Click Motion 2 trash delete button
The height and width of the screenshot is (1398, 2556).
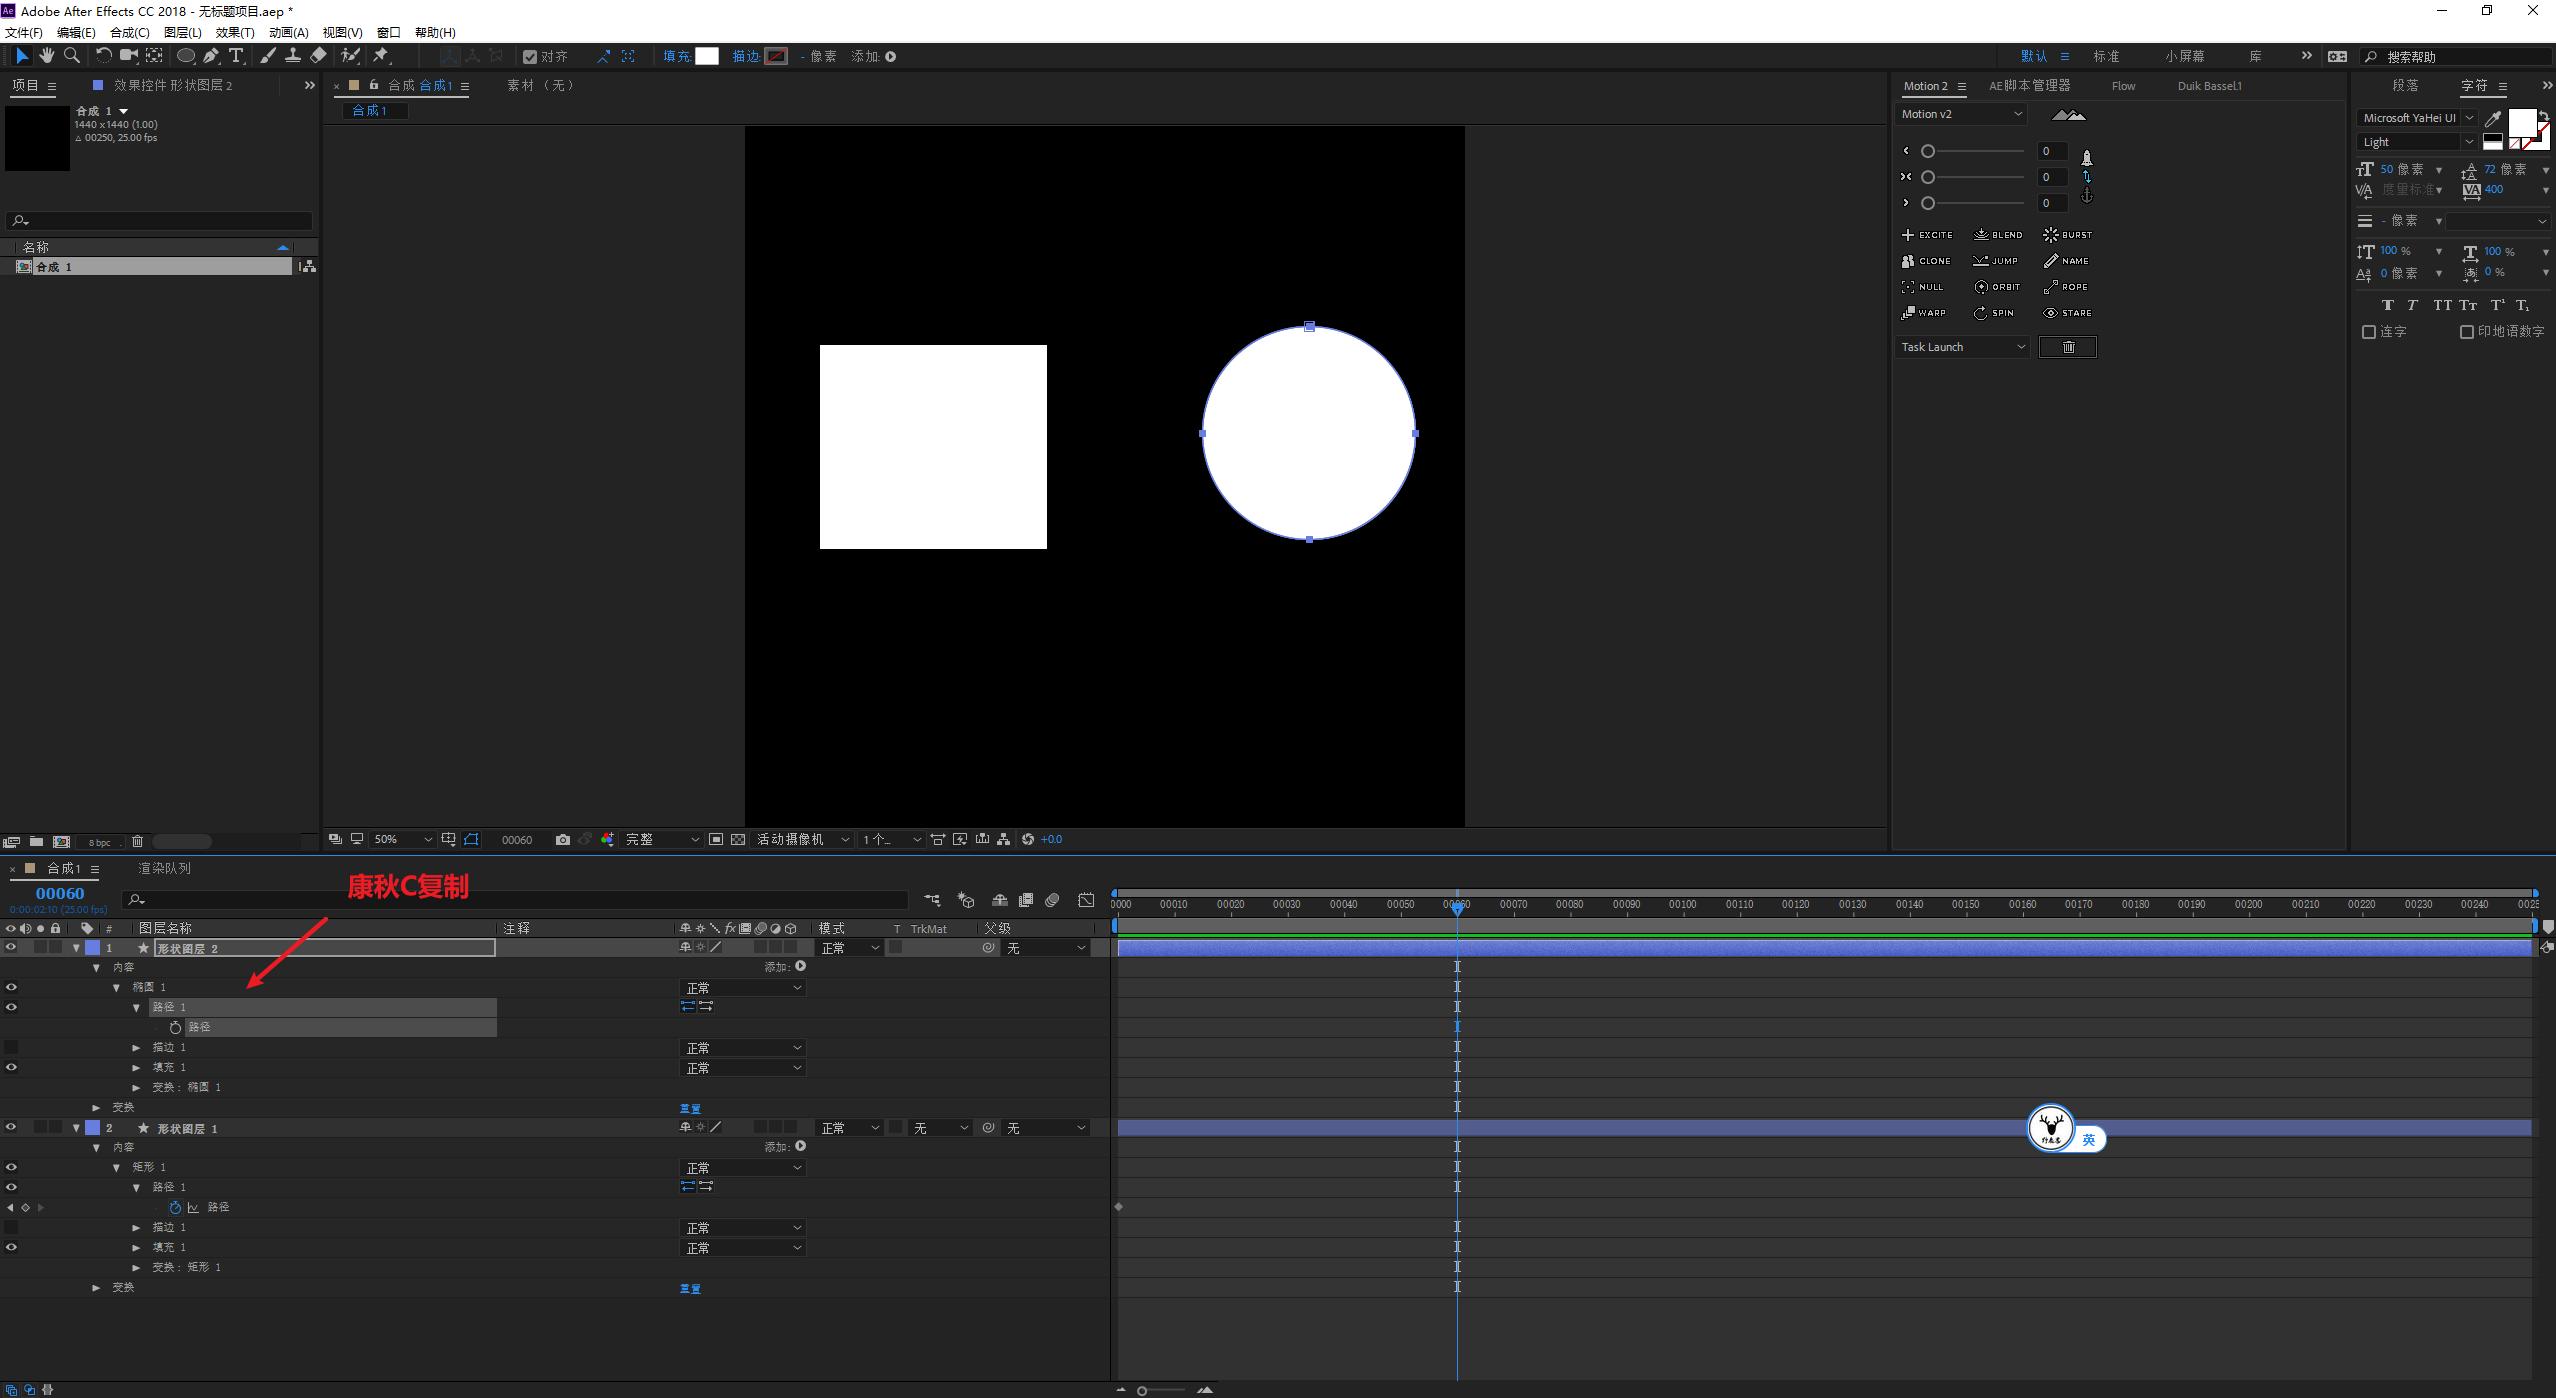click(x=2067, y=347)
